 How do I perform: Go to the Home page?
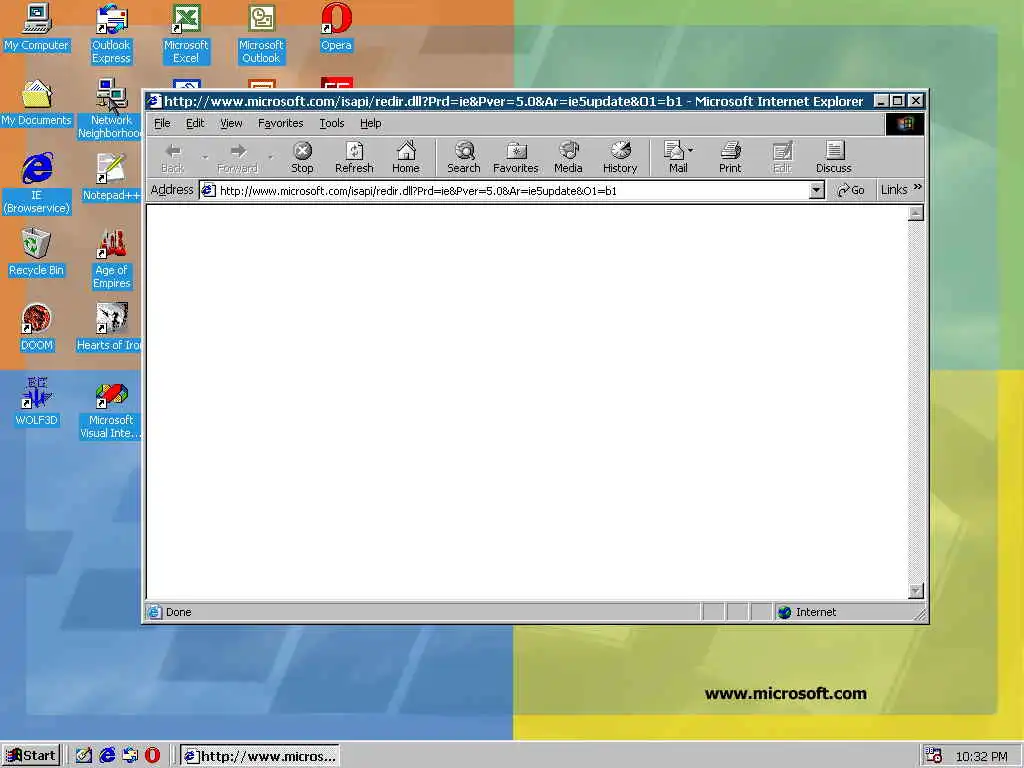(406, 157)
